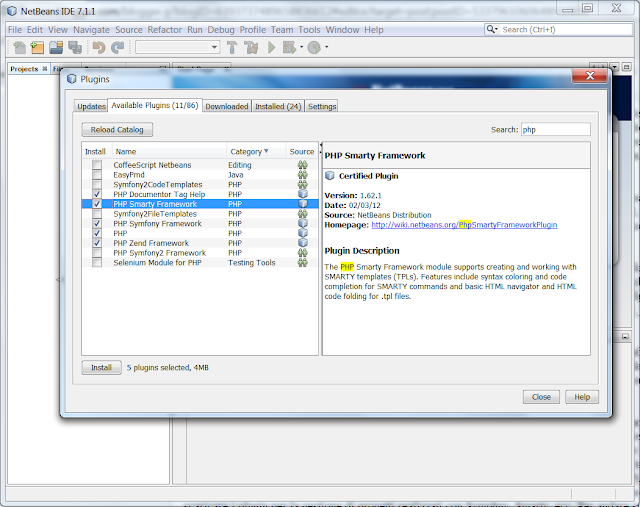Click PHP Smarty Framework source cube icon
The width and height of the screenshot is (640, 507).
[x=302, y=204]
